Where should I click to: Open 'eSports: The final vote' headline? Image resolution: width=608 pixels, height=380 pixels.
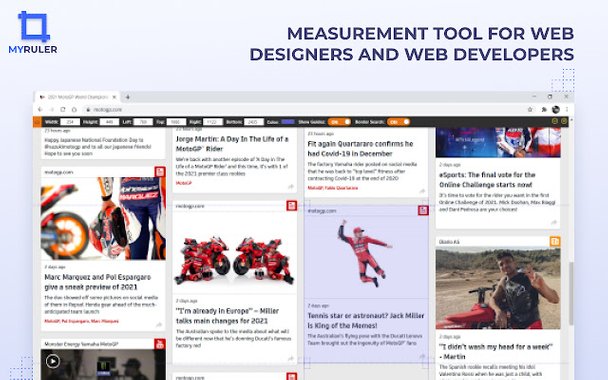coord(487,180)
